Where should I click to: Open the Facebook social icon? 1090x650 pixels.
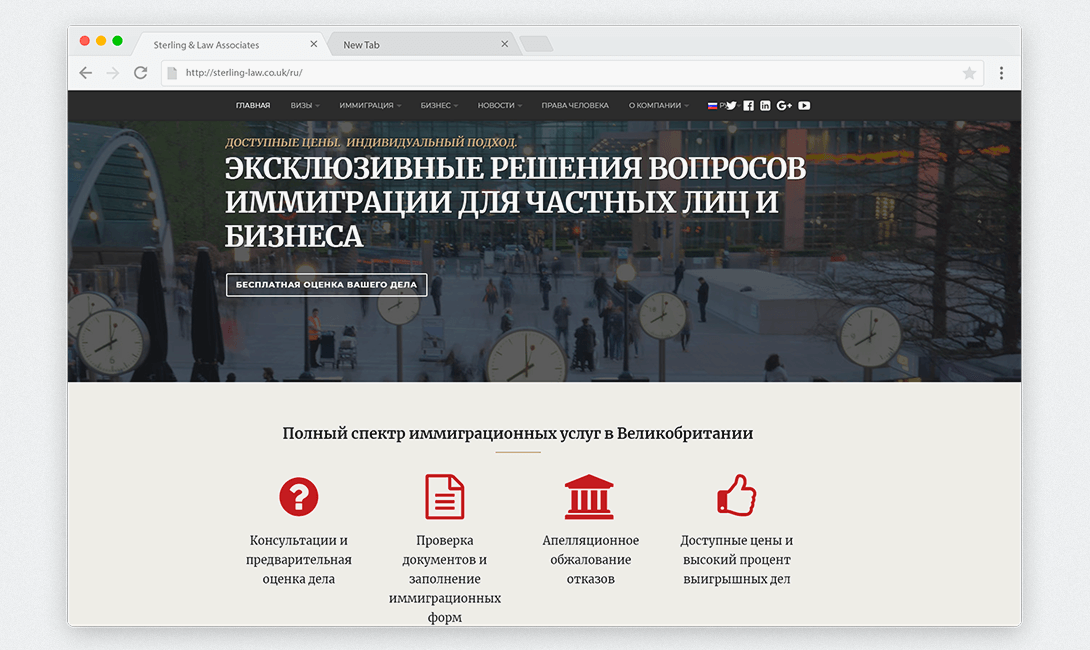pyautogui.click(x=748, y=106)
